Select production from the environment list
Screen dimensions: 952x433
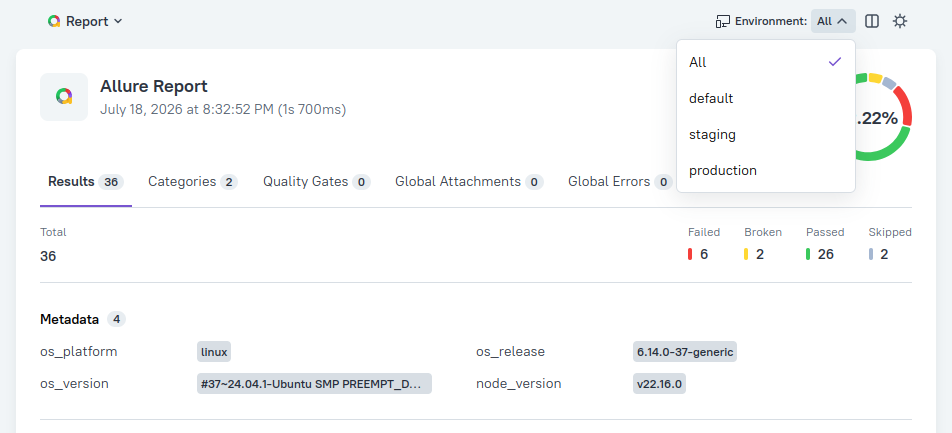pos(766,170)
